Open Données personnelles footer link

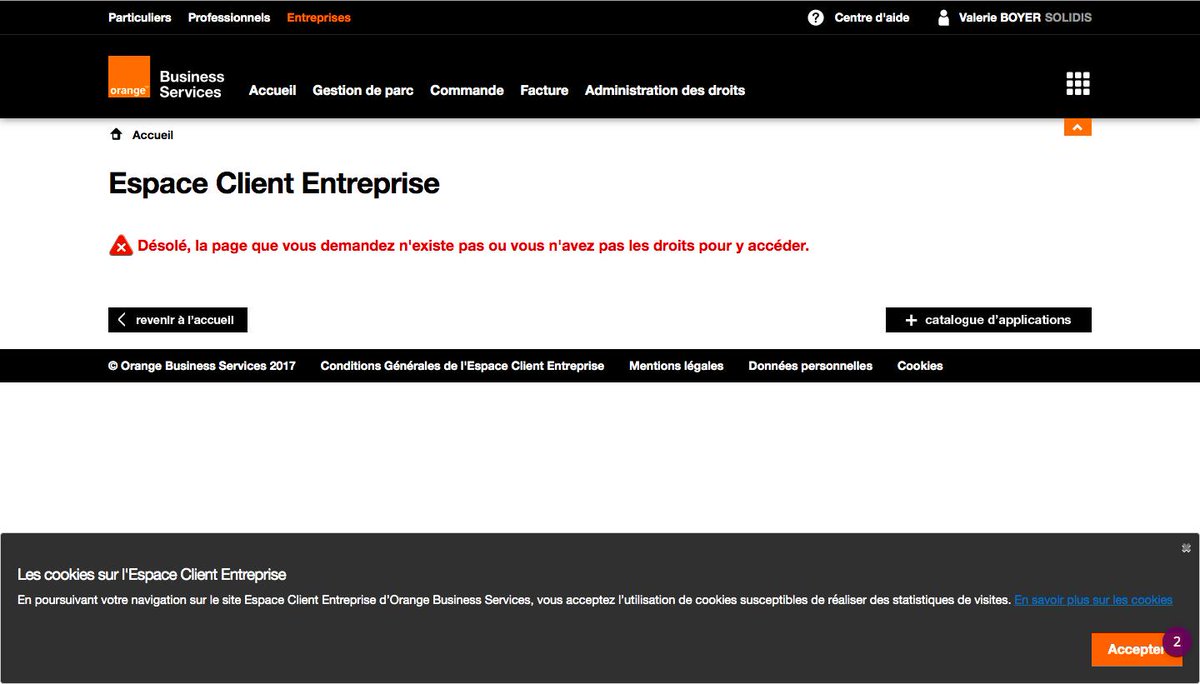[x=810, y=366]
